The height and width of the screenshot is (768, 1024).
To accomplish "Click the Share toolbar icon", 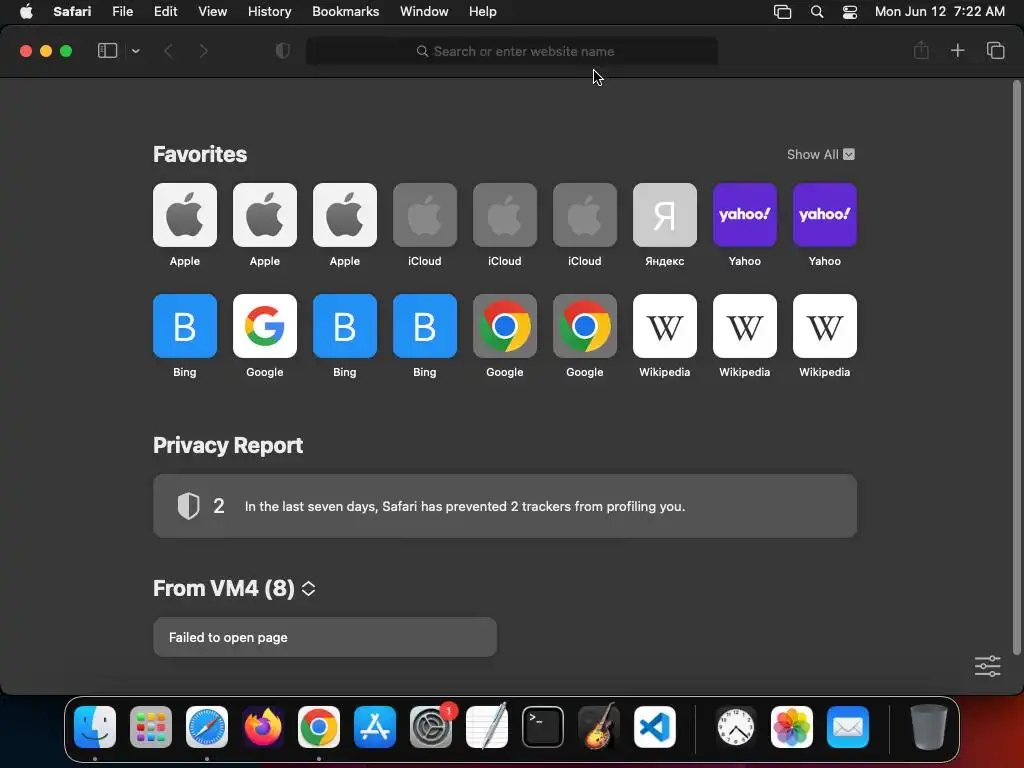I will tap(921, 50).
